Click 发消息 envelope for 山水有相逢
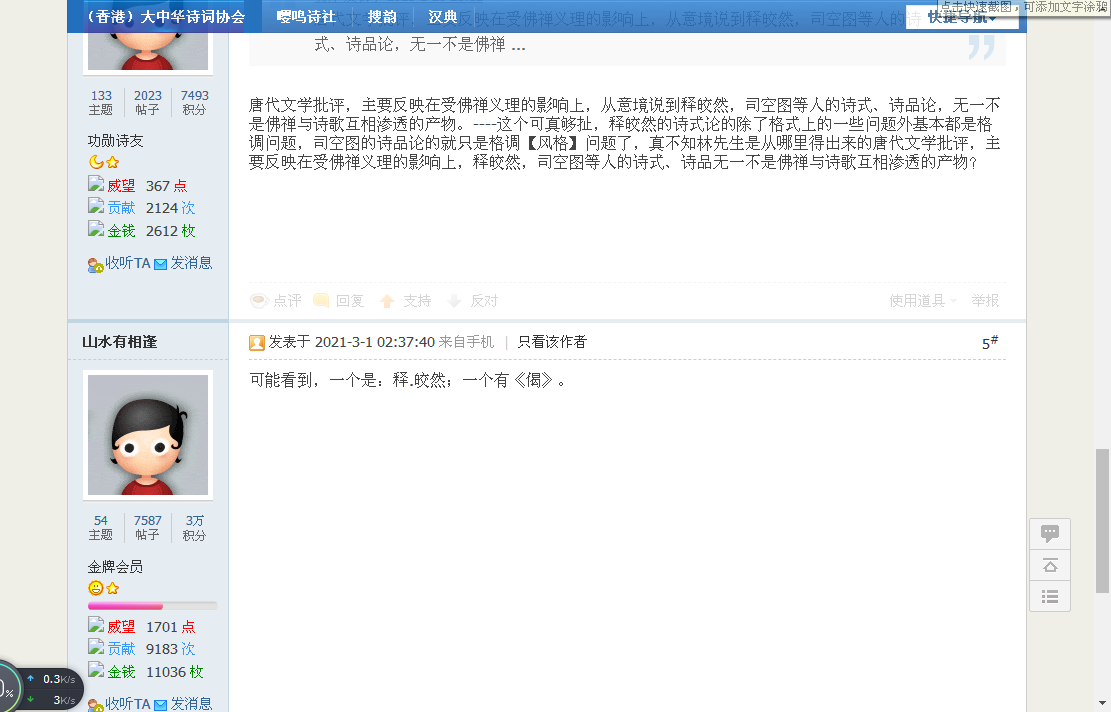 click(x=161, y=705)
